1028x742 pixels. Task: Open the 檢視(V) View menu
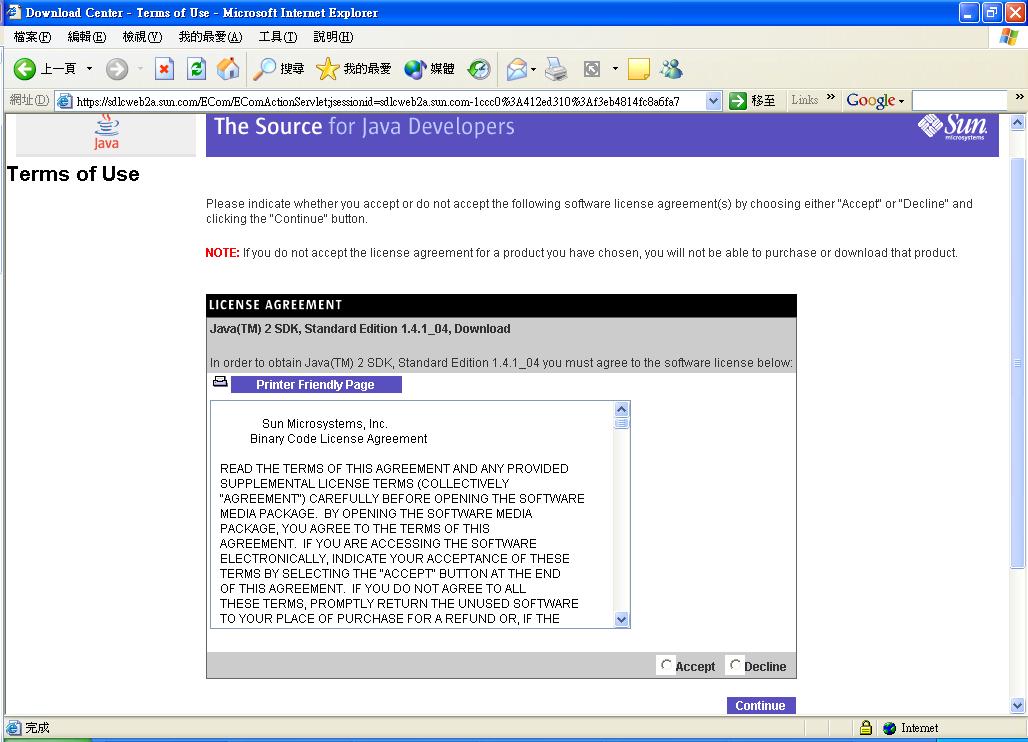[x=142, y=37]
